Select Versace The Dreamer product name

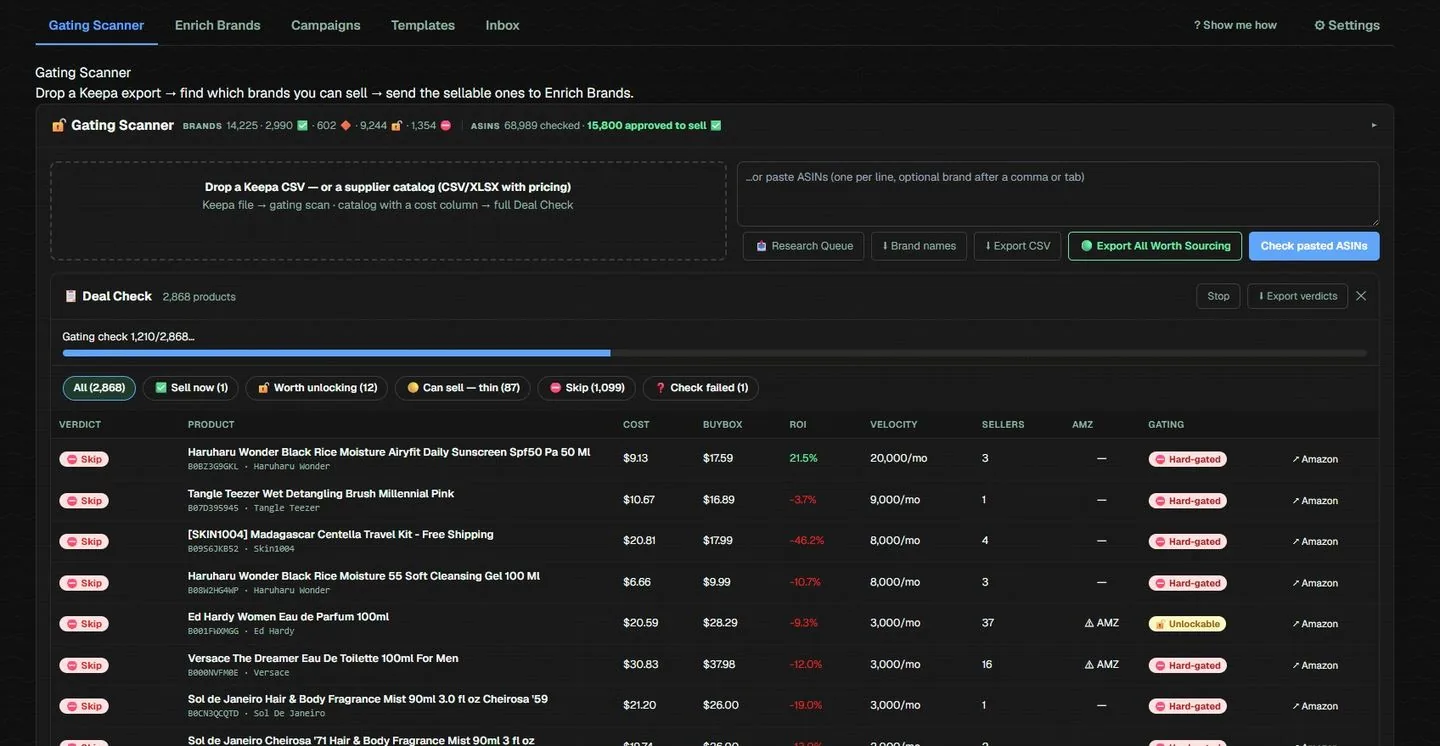point(323,658)
